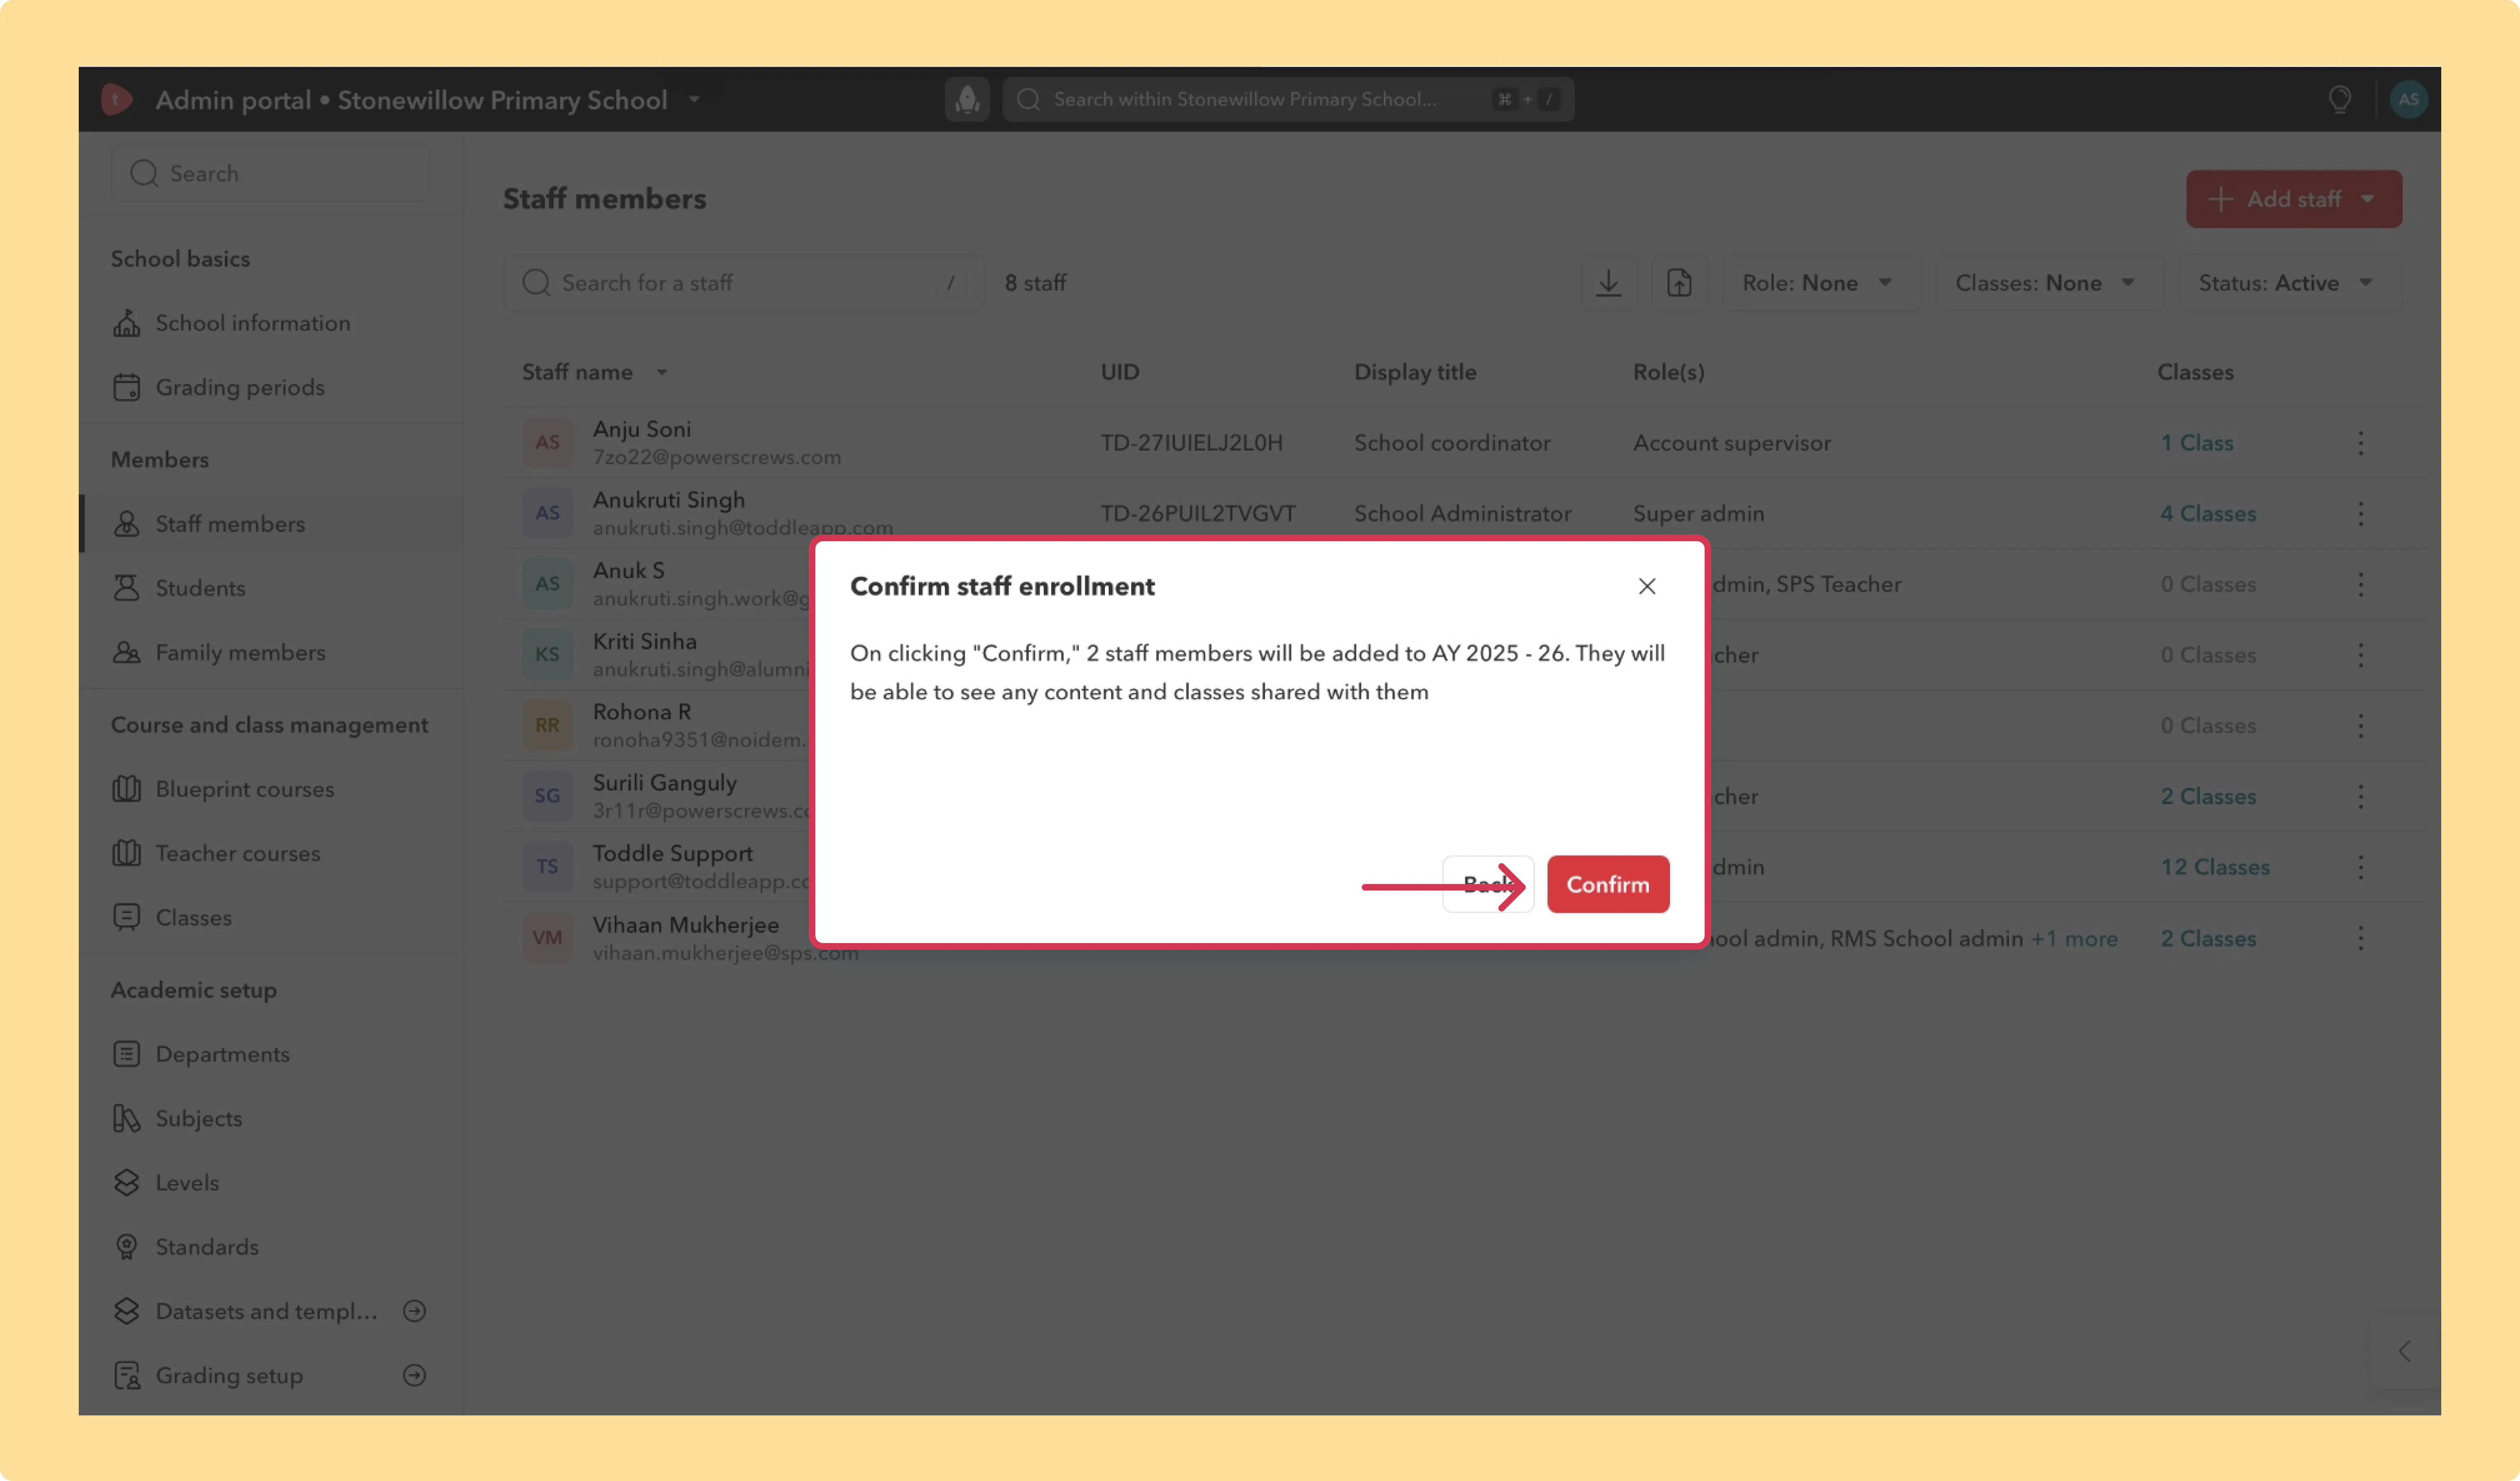This screenshot has width=2520, height=1481.
Task: Click the Add staff button
Action: click(x=2293, y=199)
